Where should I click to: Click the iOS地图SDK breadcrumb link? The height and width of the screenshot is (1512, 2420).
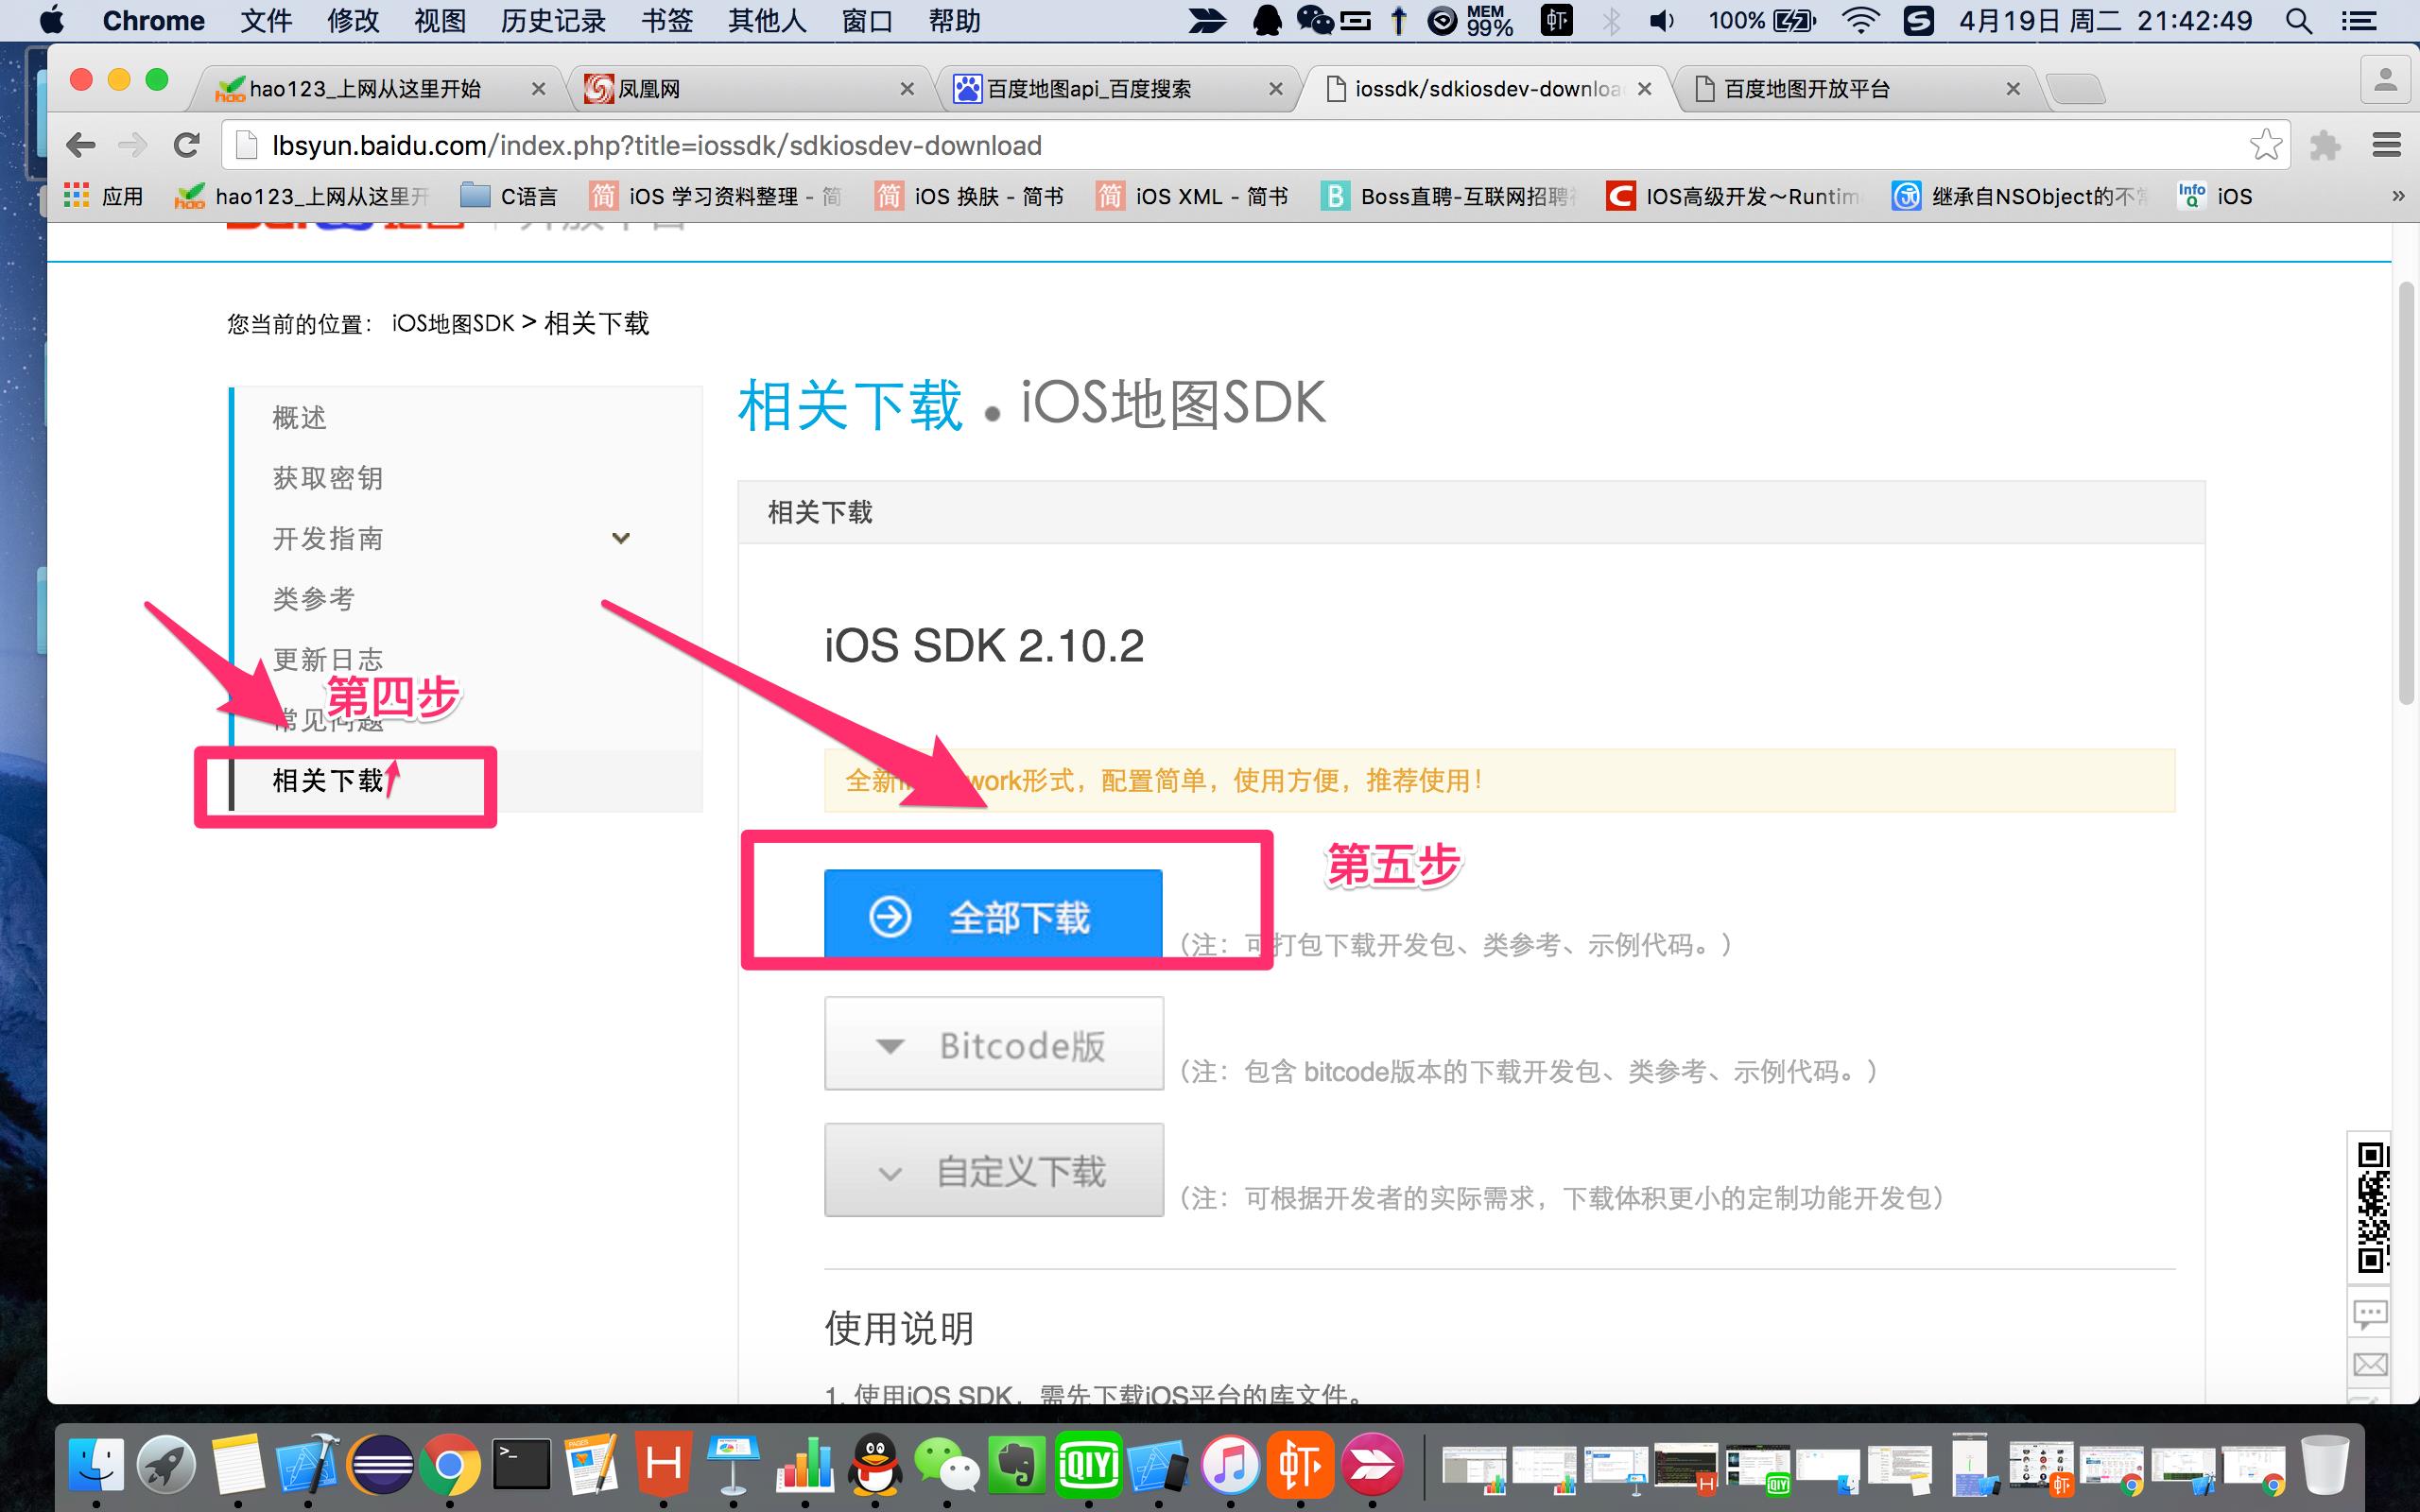[x=452, y=324]
